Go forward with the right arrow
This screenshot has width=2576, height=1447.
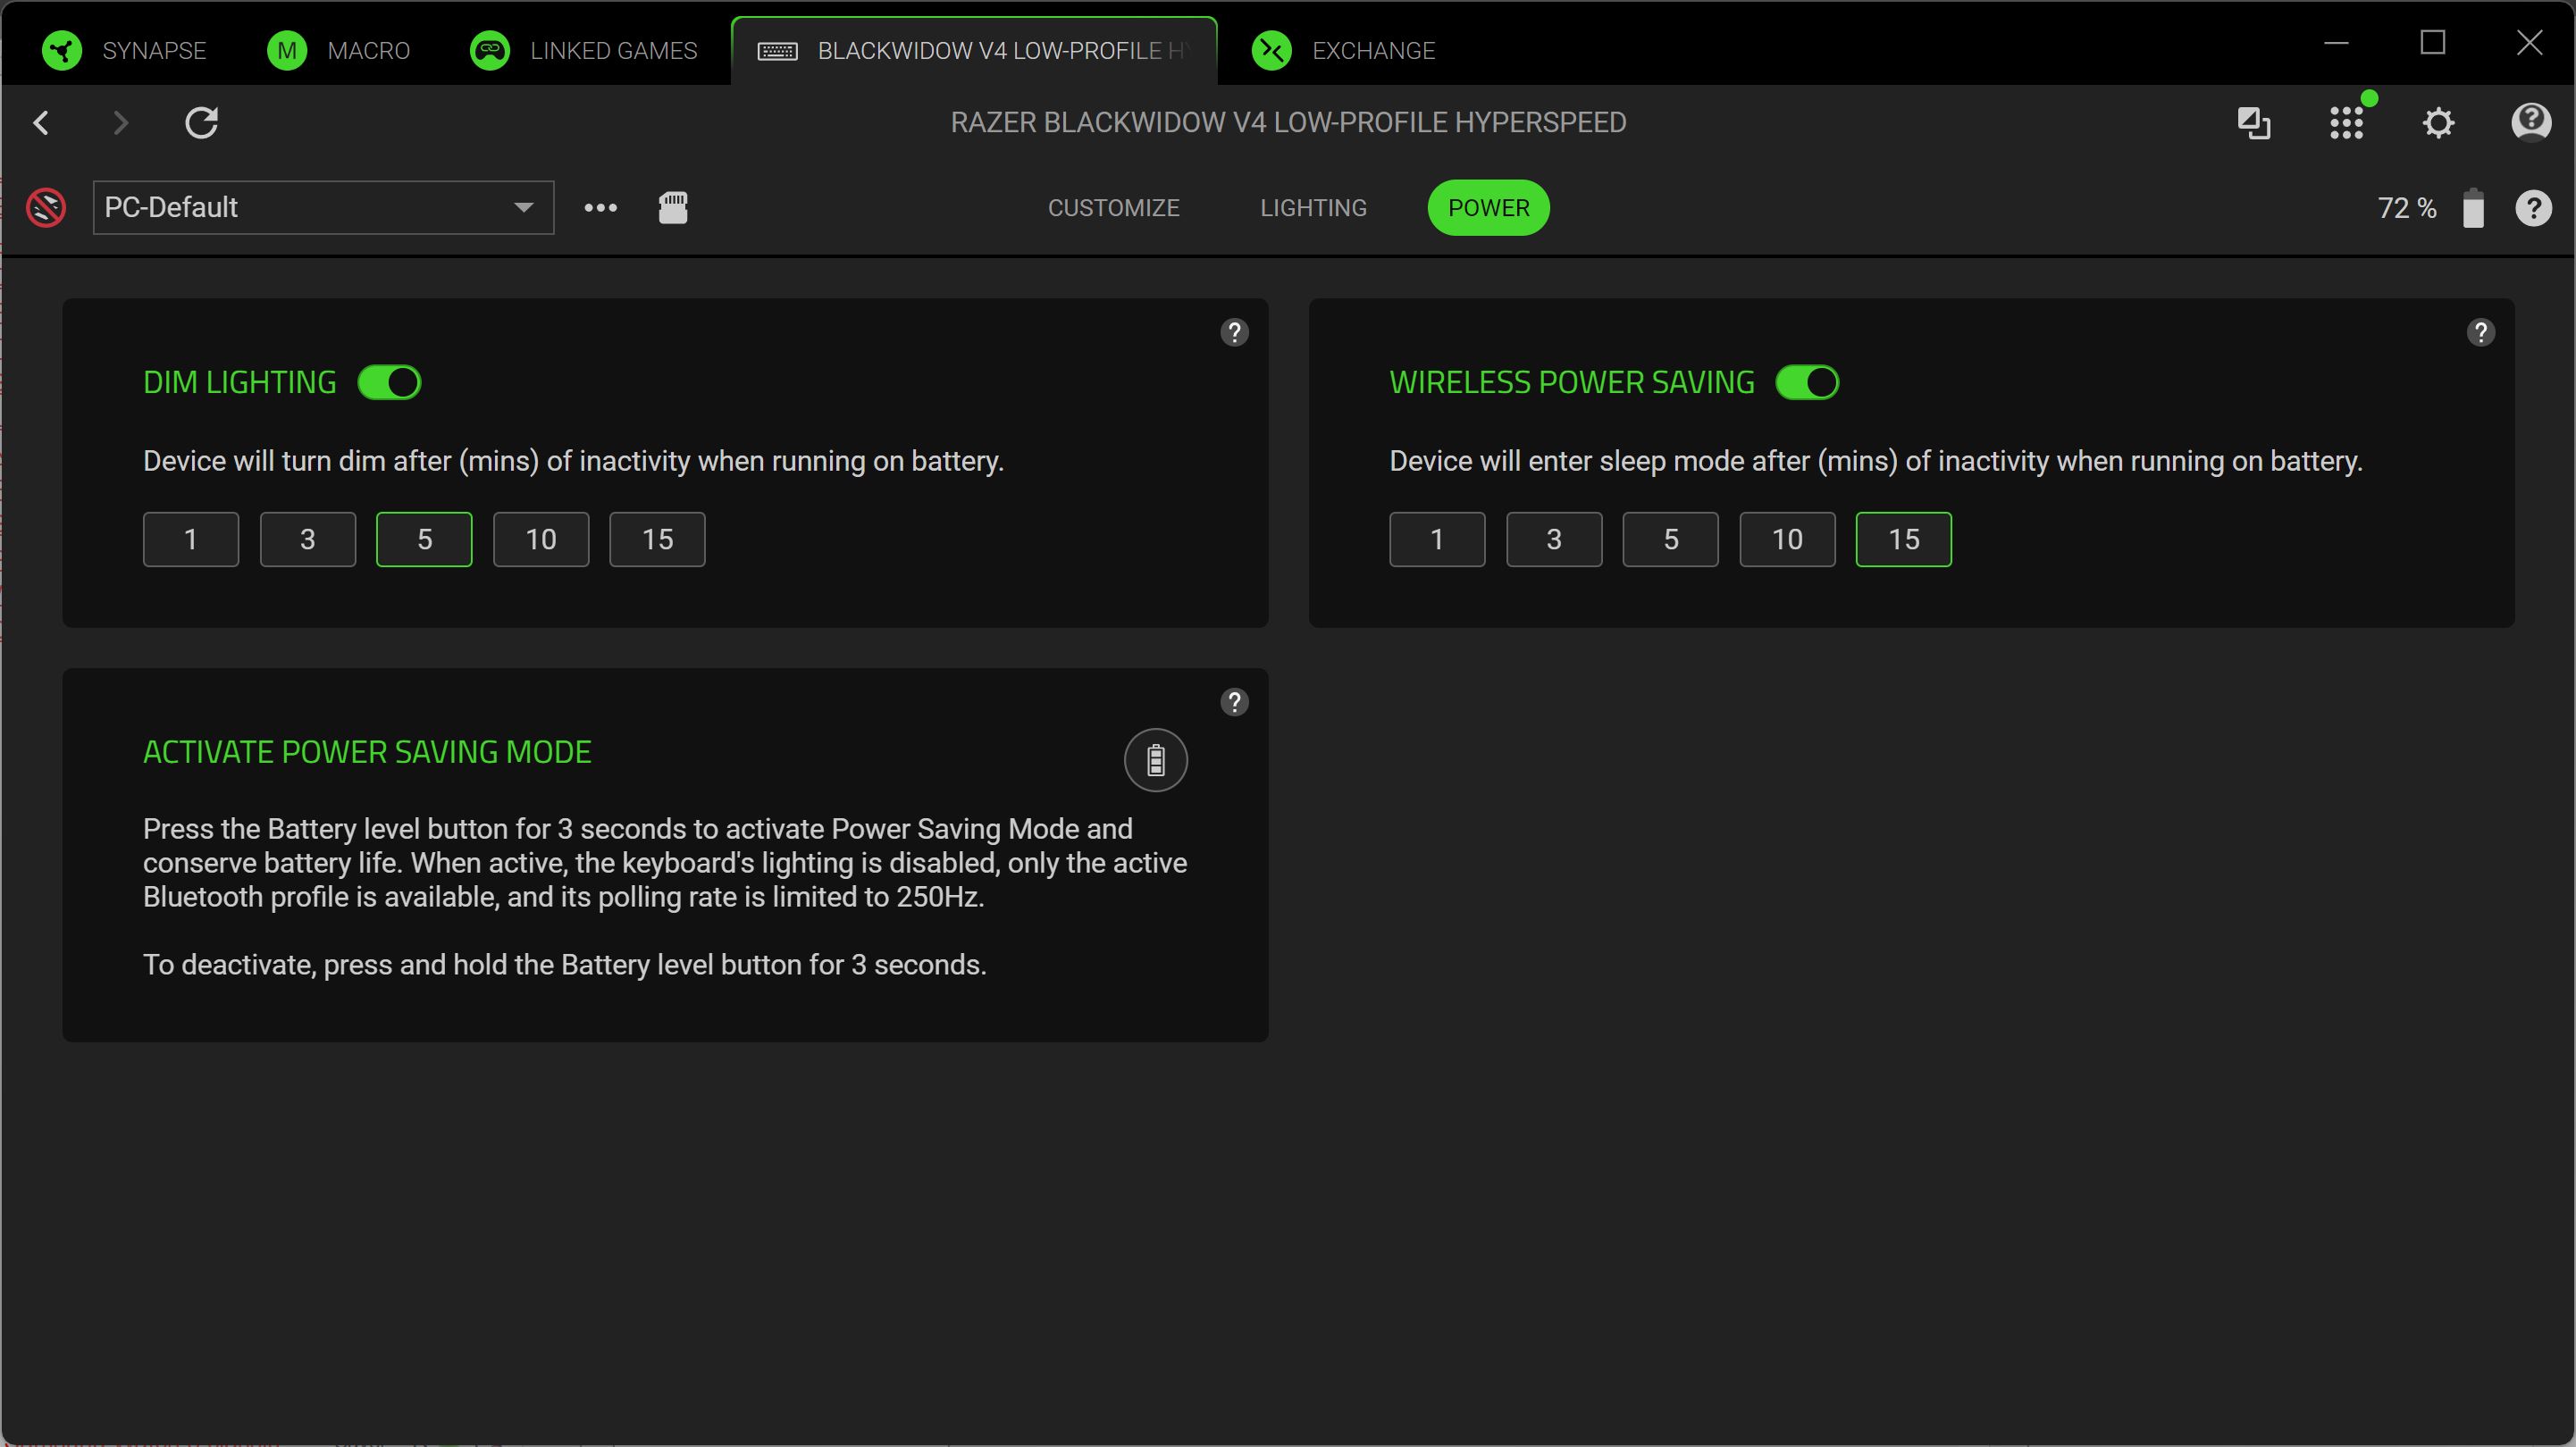pyautogui.click(x=120, y=123)
